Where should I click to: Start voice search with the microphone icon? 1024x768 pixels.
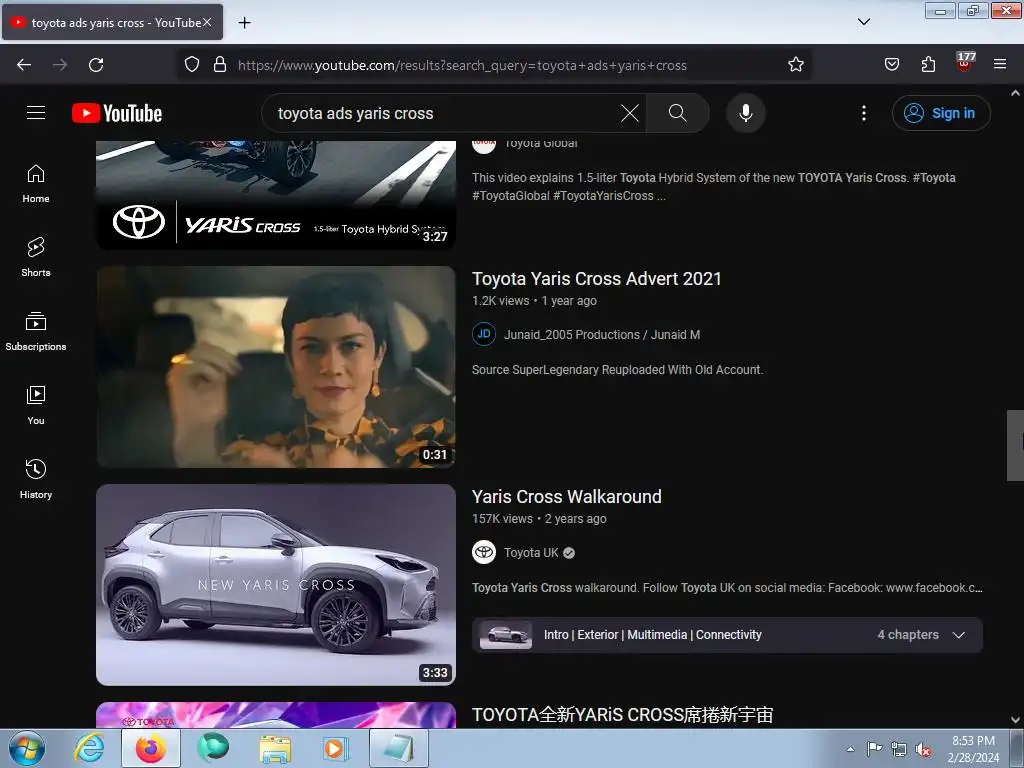[745, 113]
